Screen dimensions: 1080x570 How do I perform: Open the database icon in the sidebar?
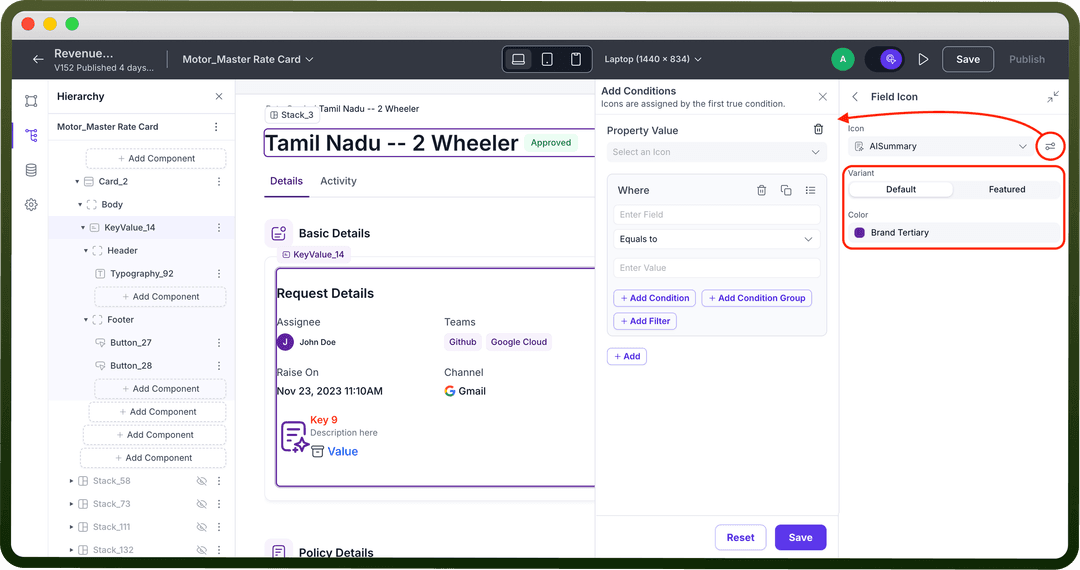[31, 170]
